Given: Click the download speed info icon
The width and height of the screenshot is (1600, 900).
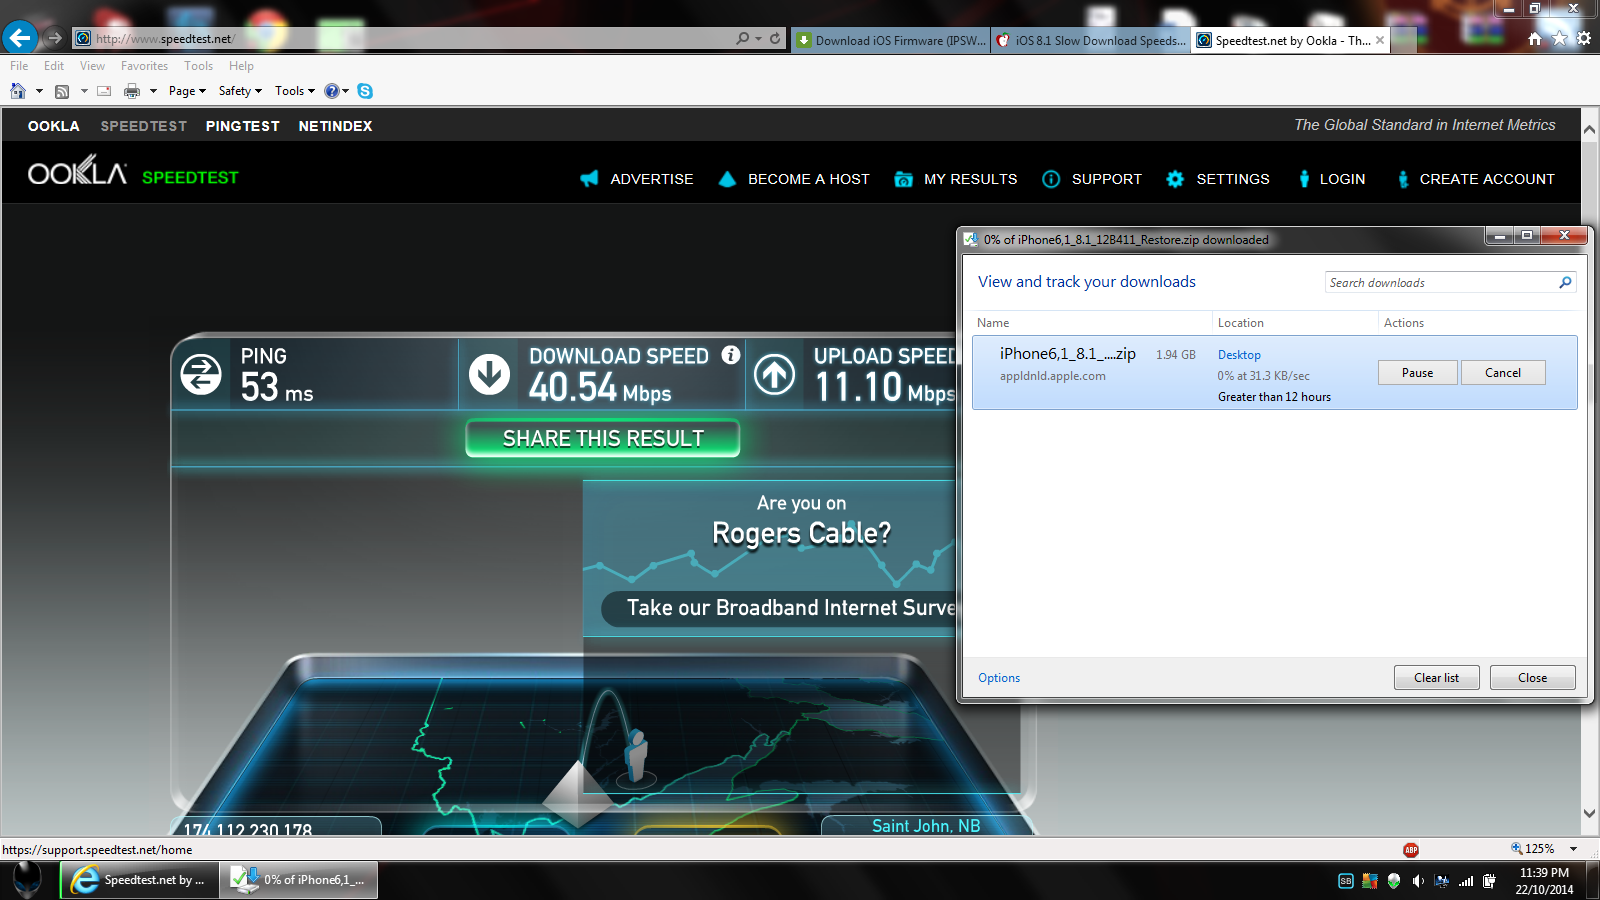Looking at the screenshot, I should pos(731,355).
